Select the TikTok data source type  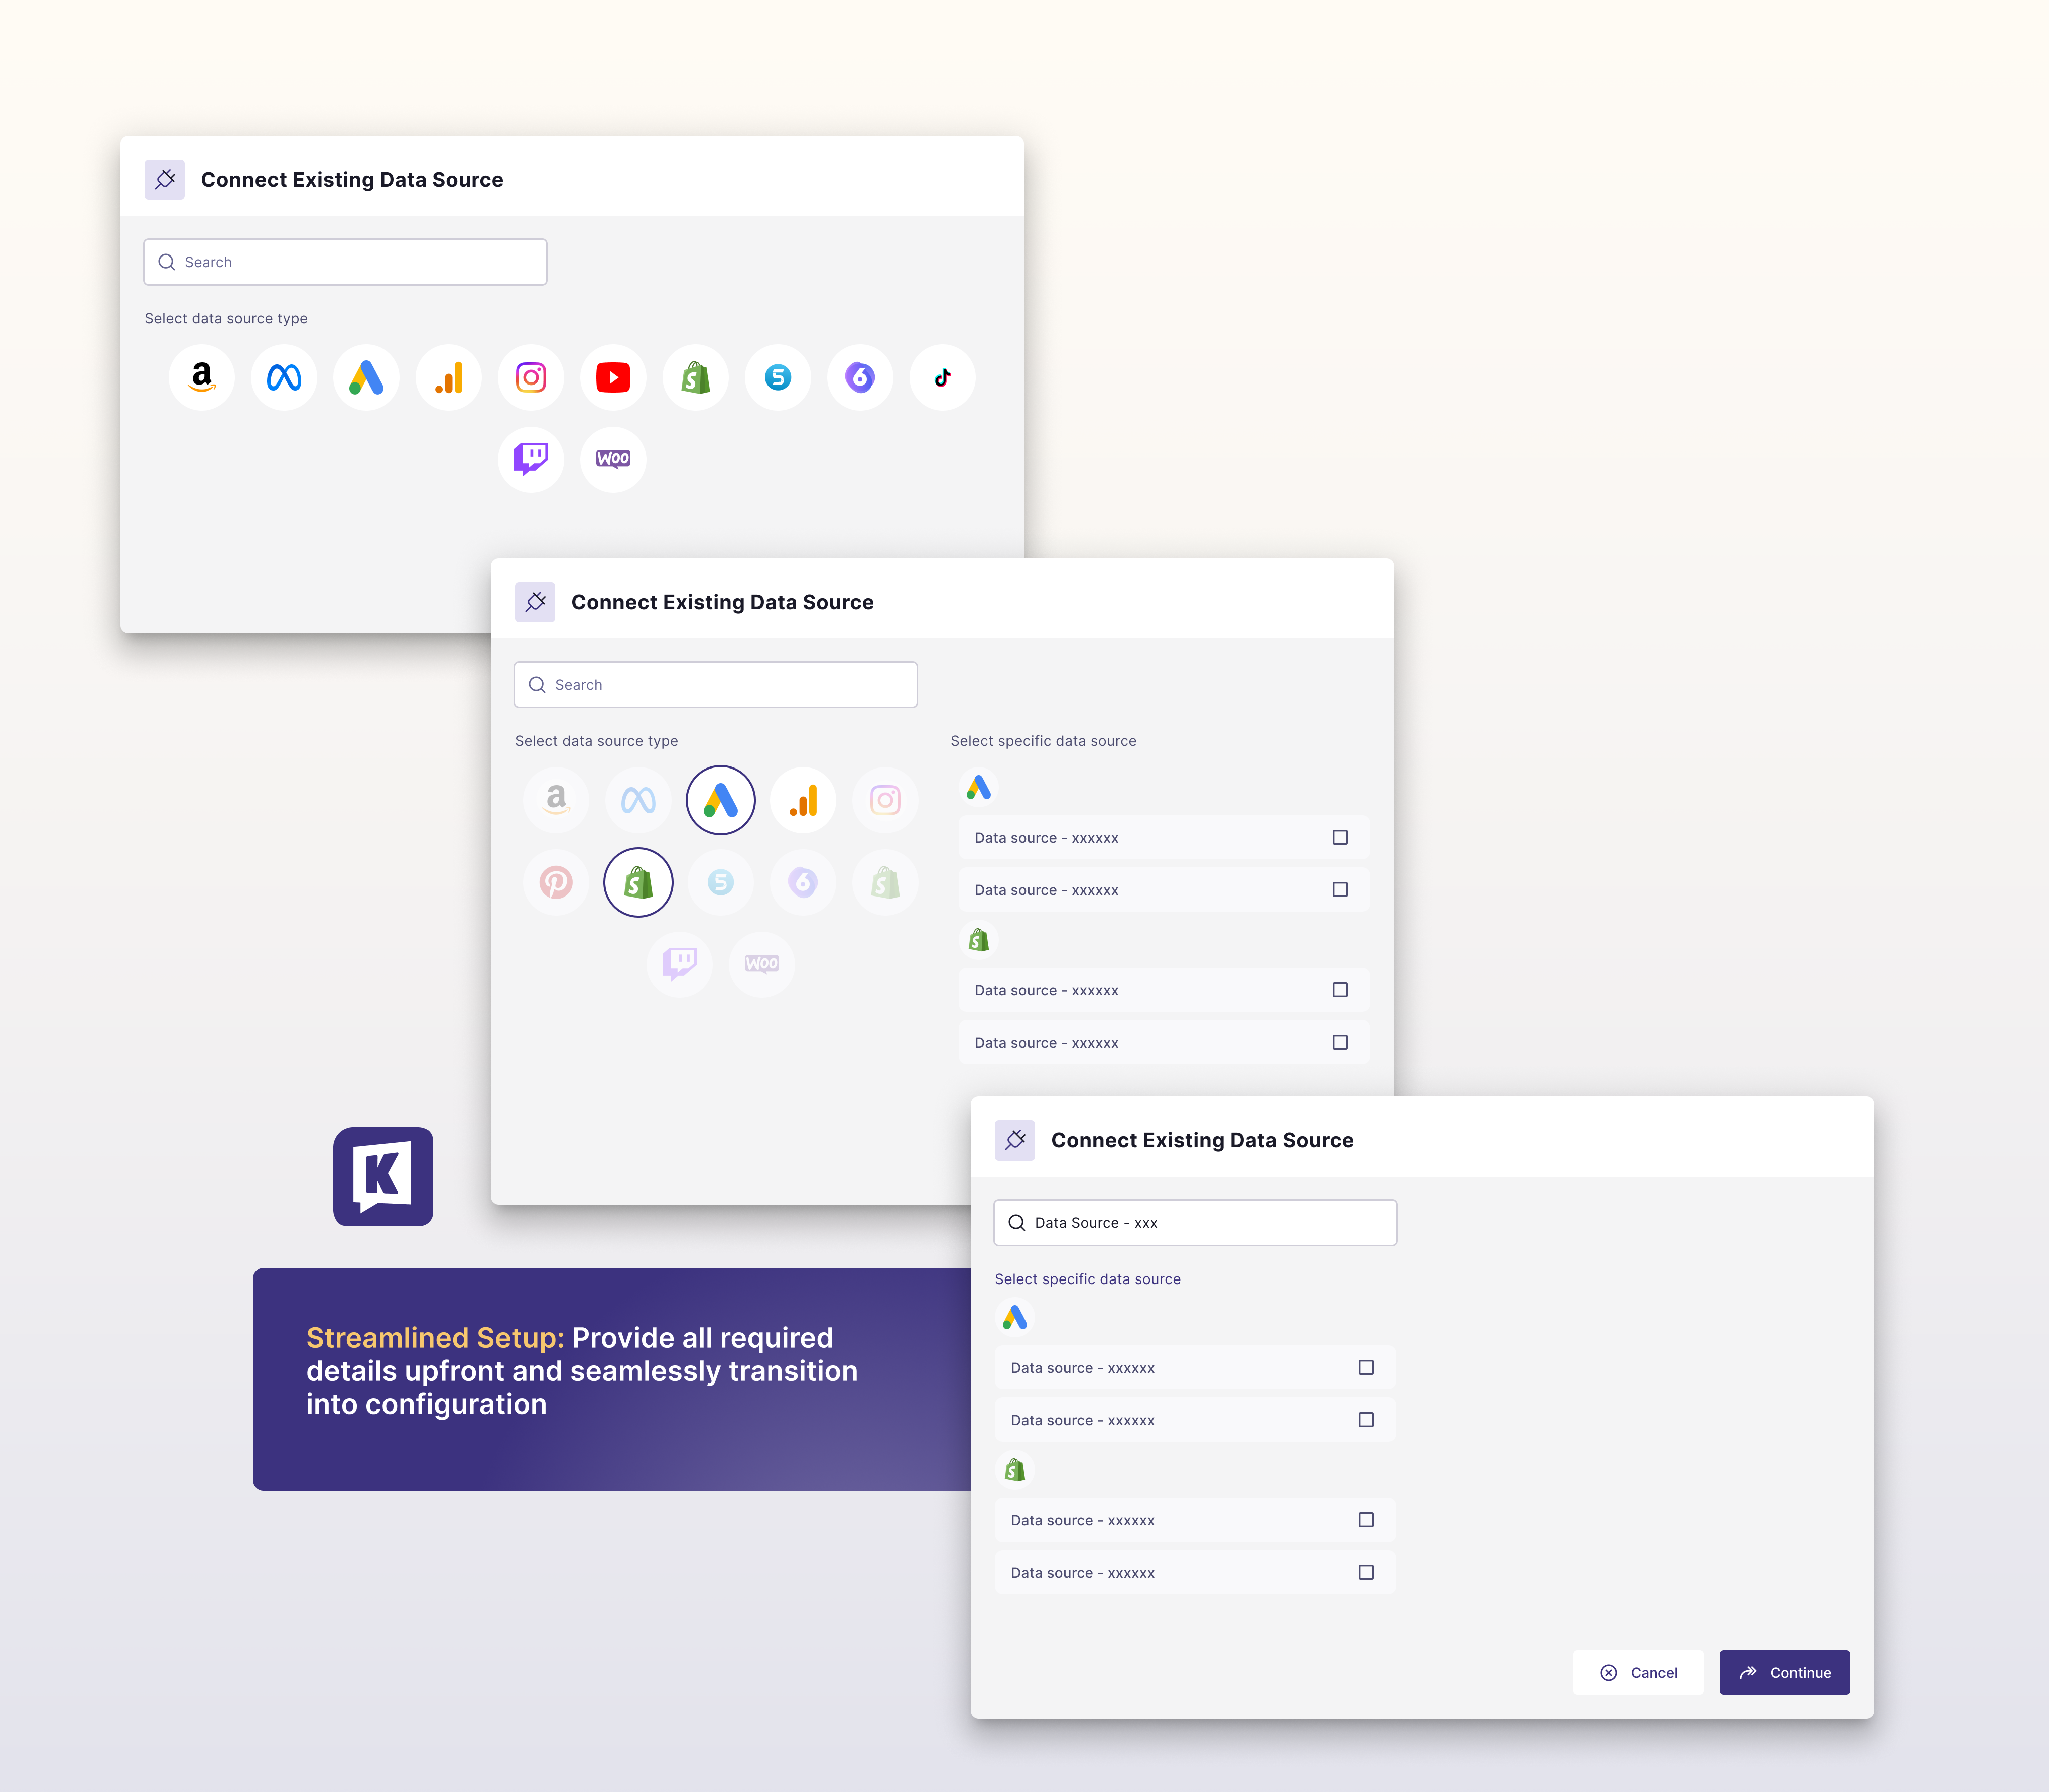[942, 377]
